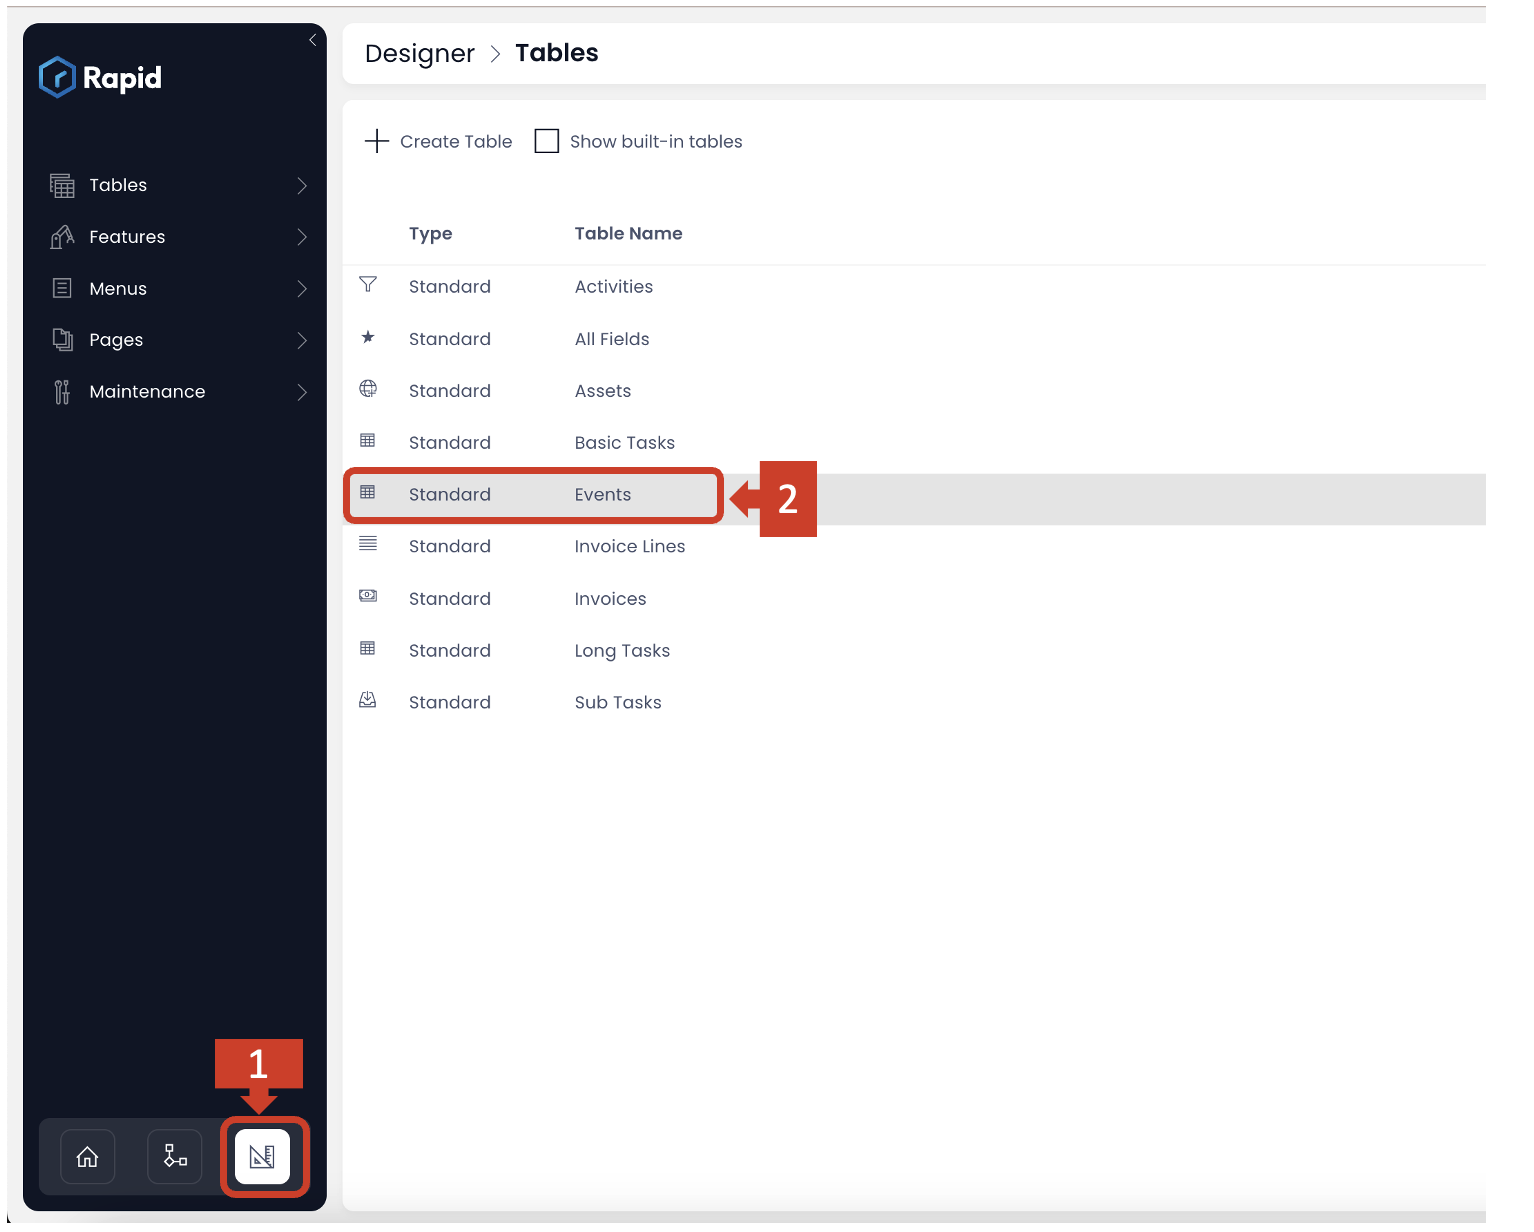Click the star icon beside All Fields
Screen dimensions: 1534x1232
[x=368, y=337]
